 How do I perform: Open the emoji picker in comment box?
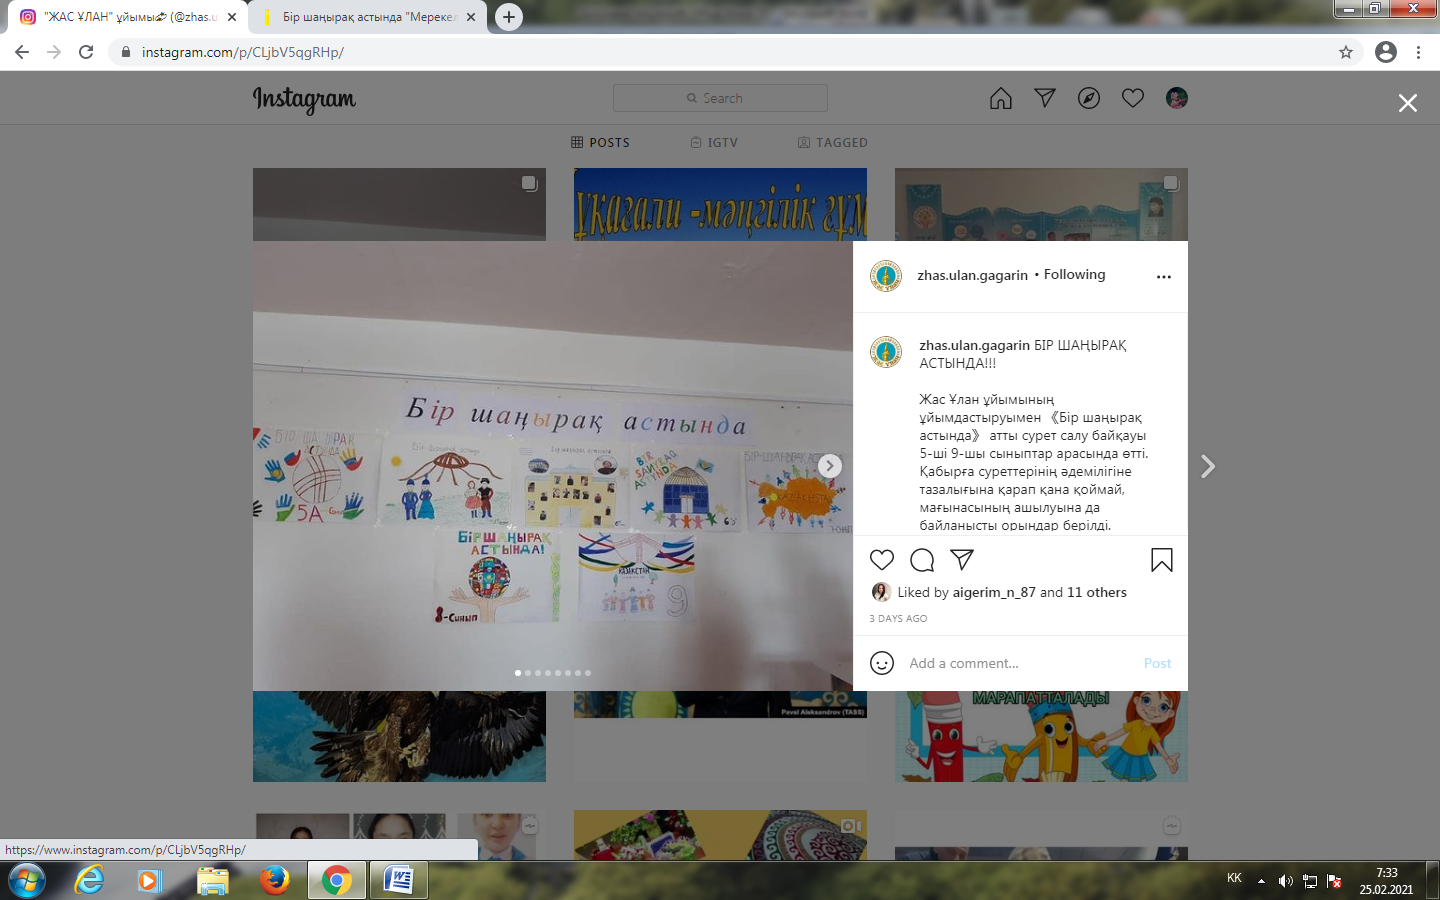coord(881,663)
